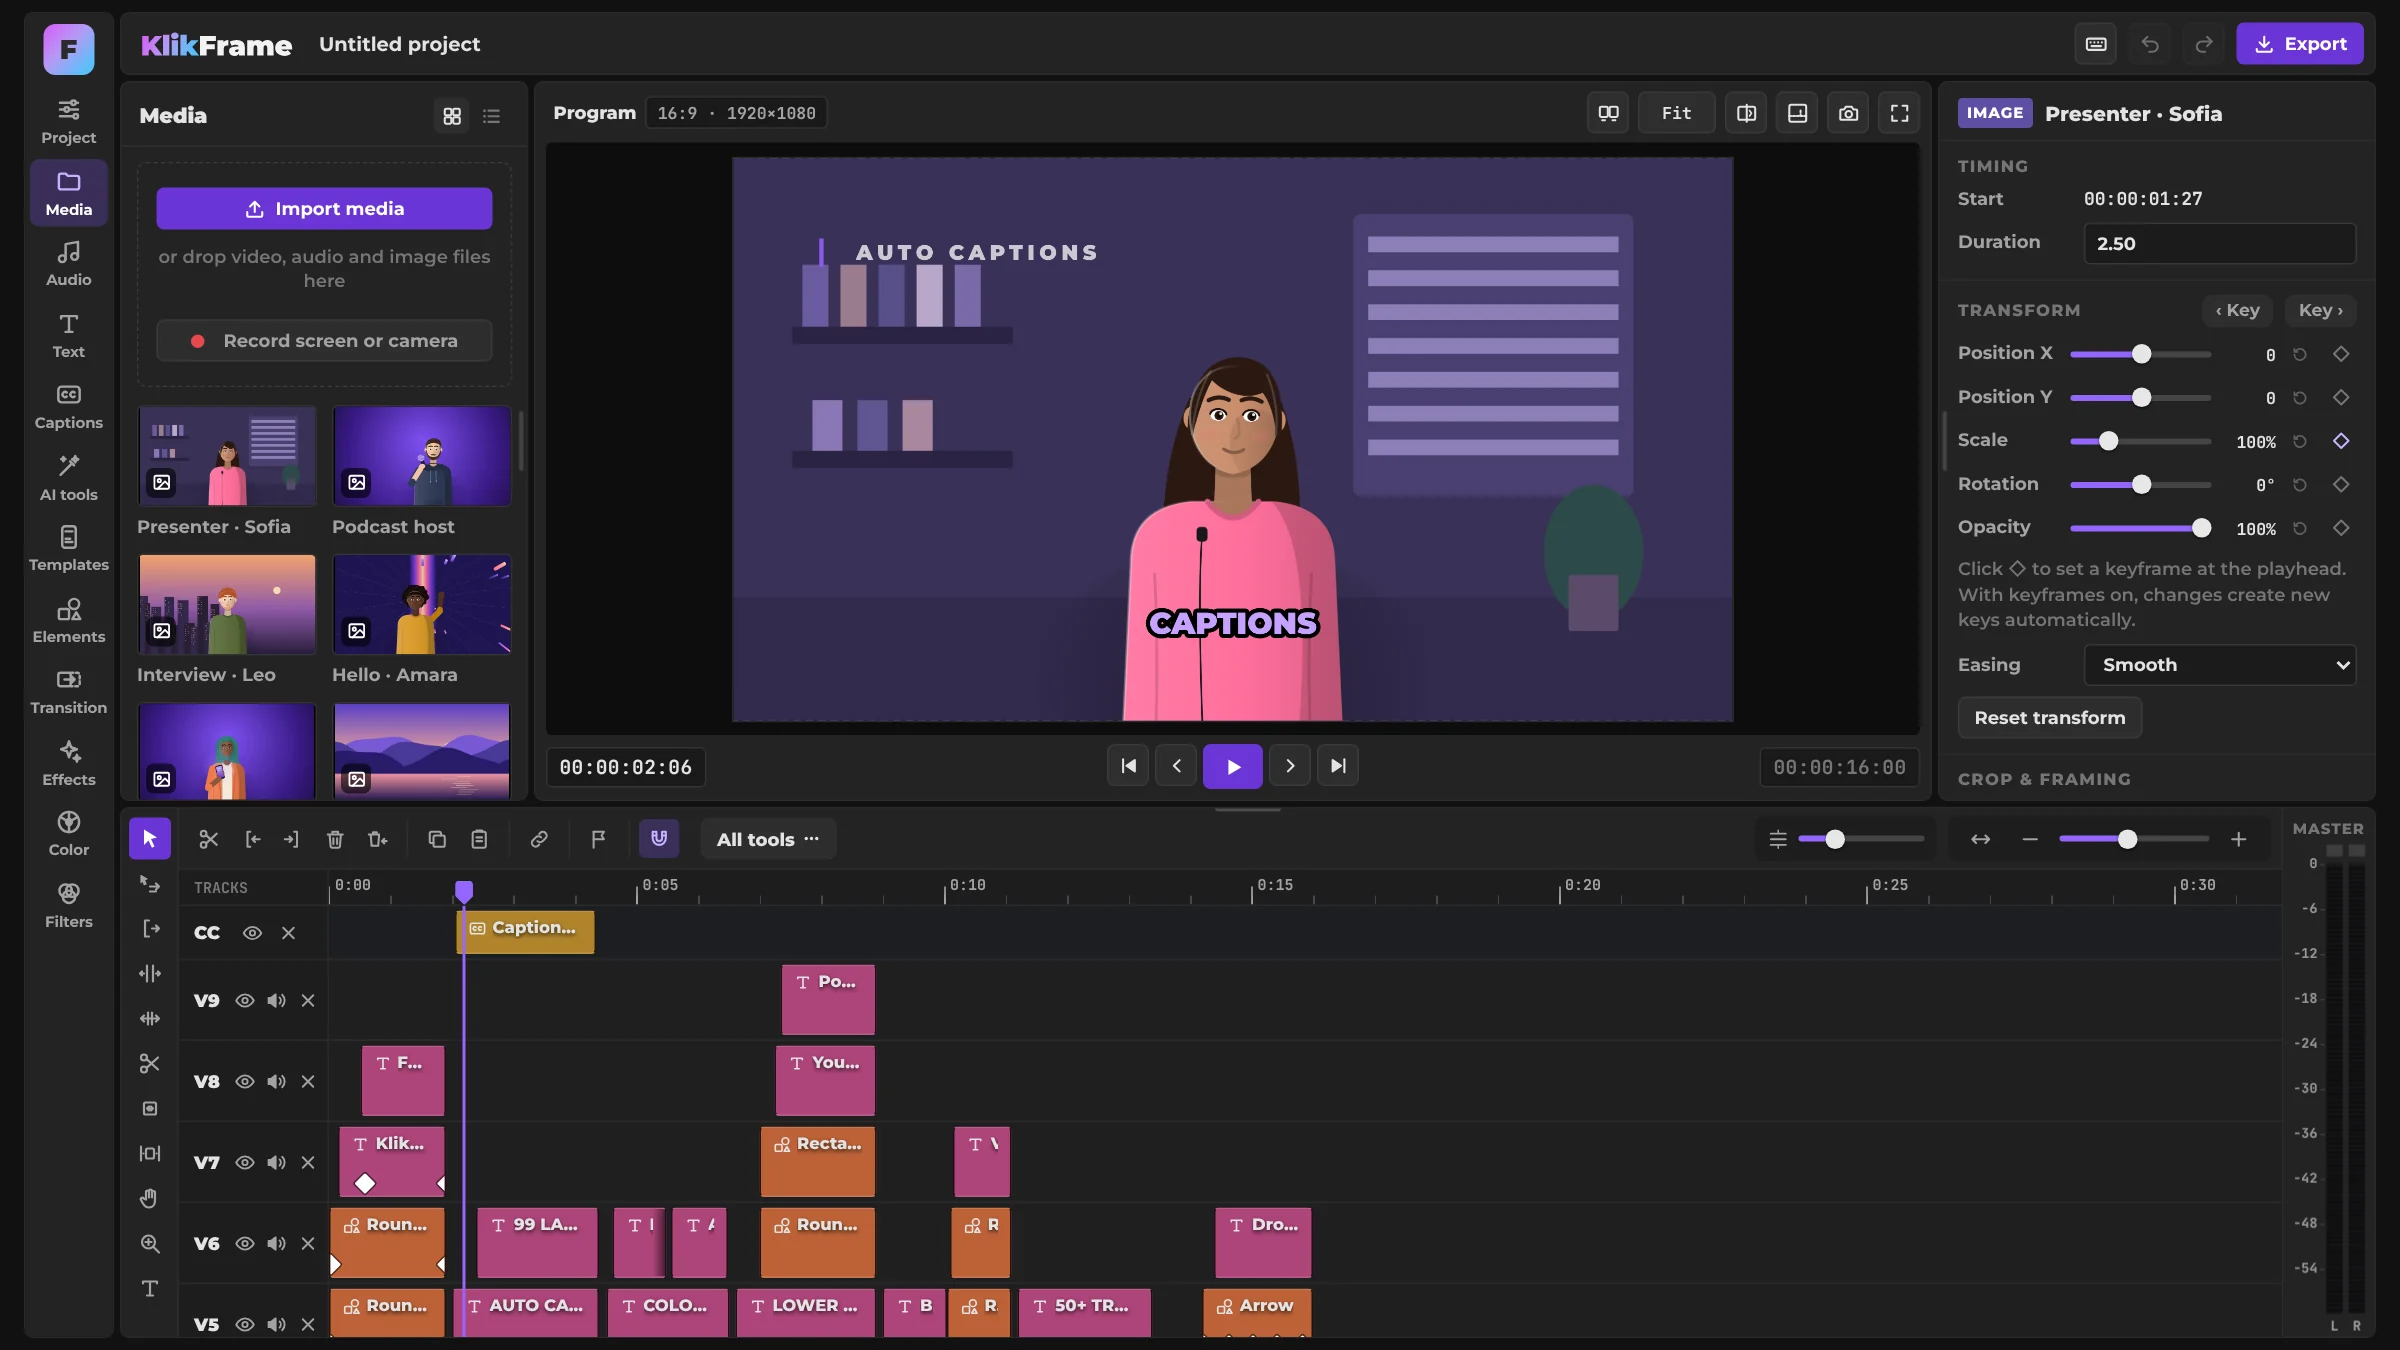2400x1350 pixels.
Task: Click the Export button
Action: point(2300,44)
